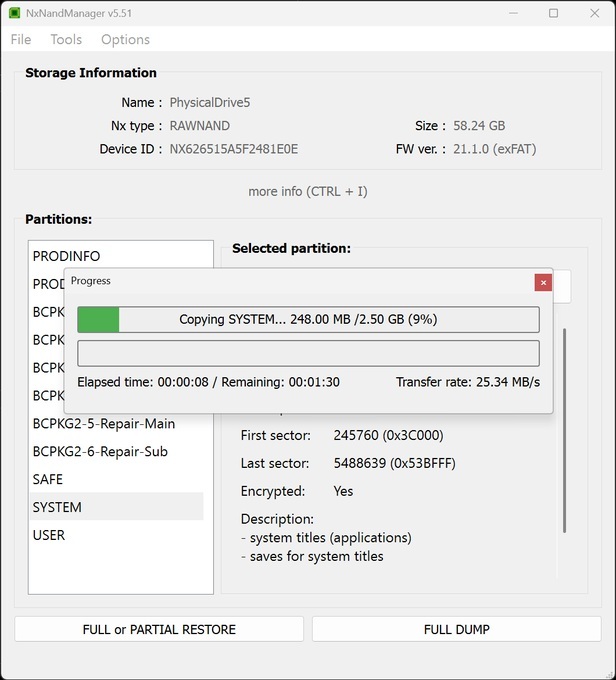
Task: Open the Tools menu
Action: click(66, 39)
